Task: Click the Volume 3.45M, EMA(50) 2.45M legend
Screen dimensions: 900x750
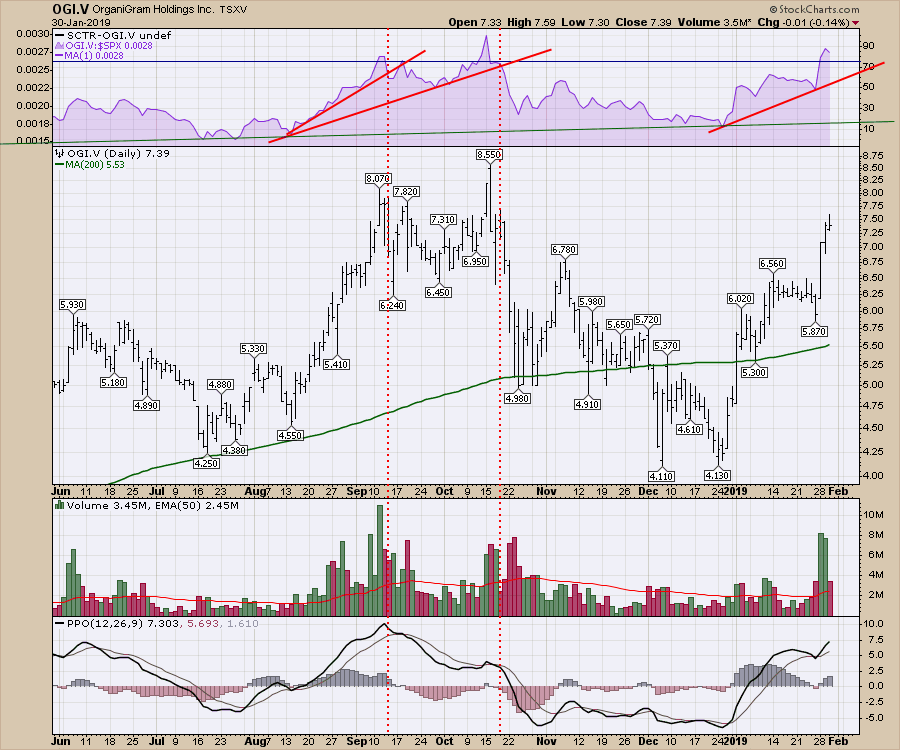Action: pyautogui.click(x=153, y=506)
